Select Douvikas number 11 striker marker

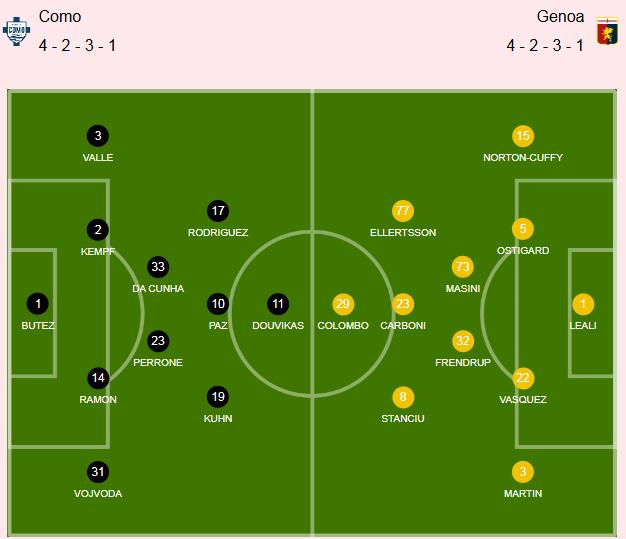(x=278, y=304)
